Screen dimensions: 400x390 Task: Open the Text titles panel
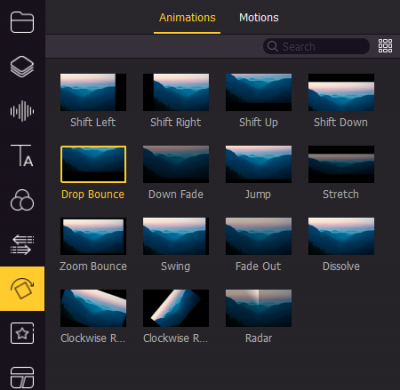(22, 155)
